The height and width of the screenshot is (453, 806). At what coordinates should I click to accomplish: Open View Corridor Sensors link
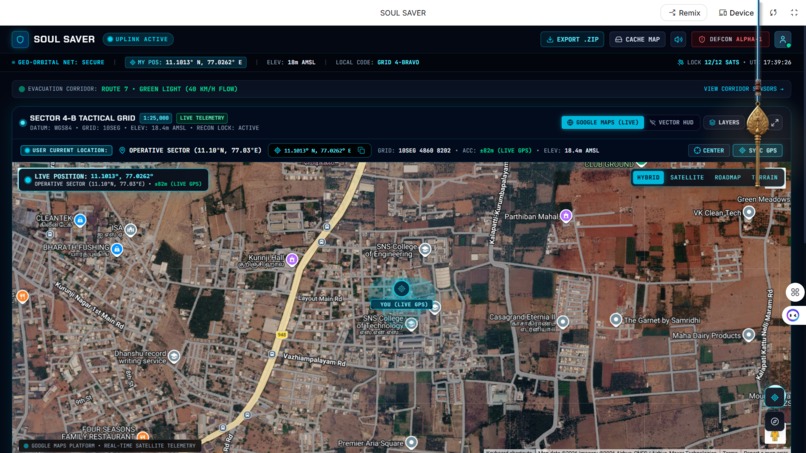(743, 89)
